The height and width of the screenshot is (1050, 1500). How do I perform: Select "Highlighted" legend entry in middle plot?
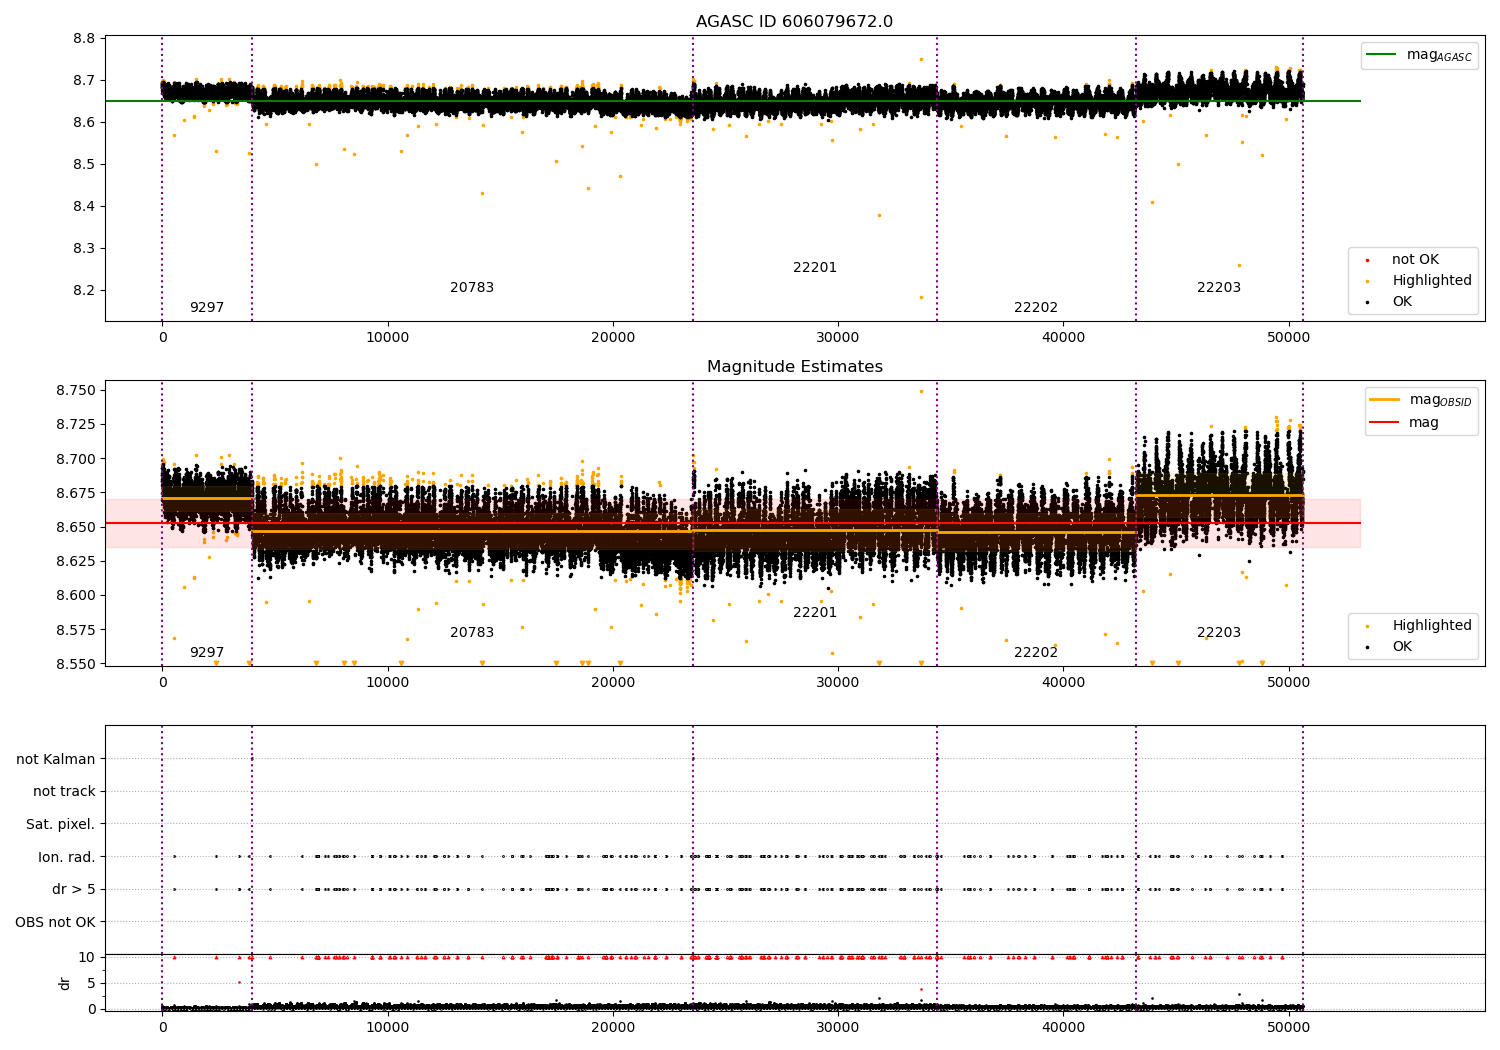(1432, 626)
